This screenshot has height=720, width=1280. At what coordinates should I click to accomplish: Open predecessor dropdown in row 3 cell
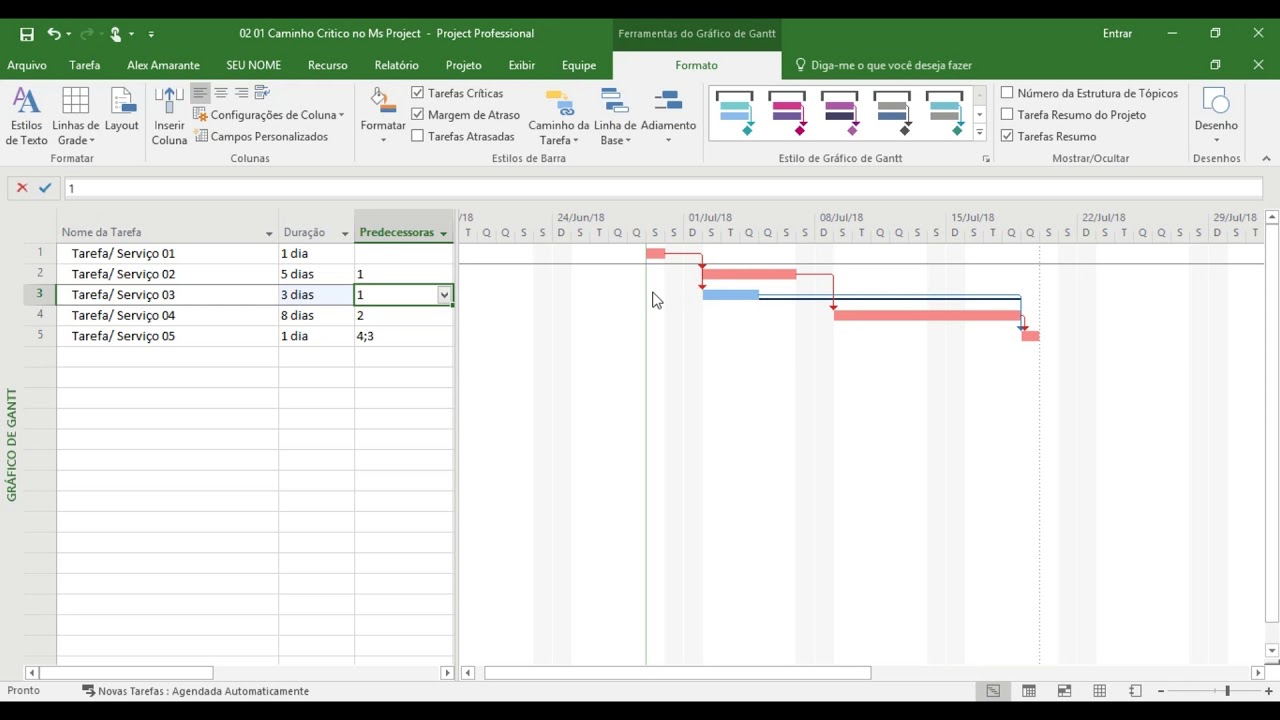coord(444,295)
